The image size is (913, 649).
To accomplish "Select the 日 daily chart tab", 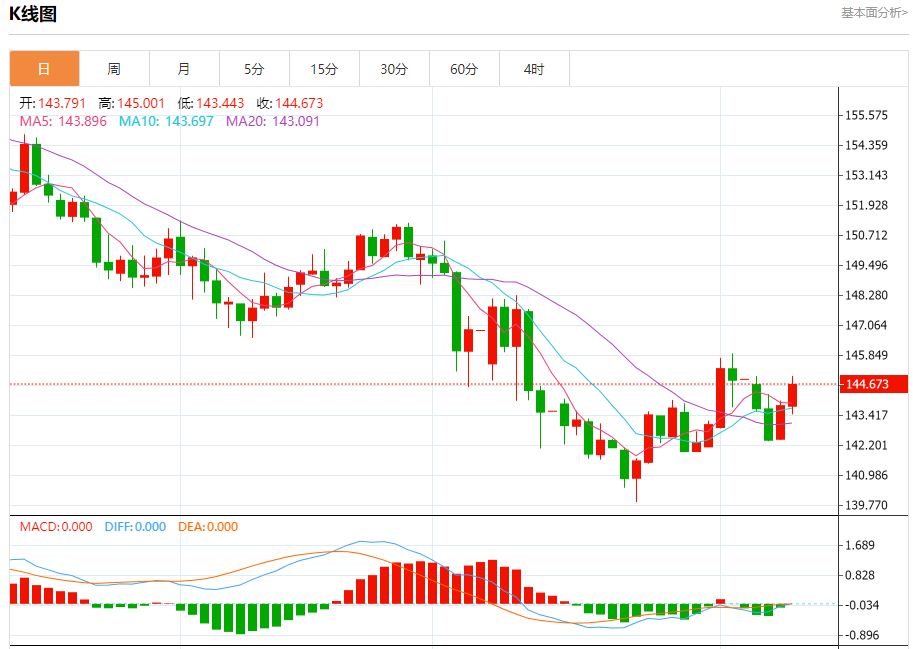I will (44, 69).
